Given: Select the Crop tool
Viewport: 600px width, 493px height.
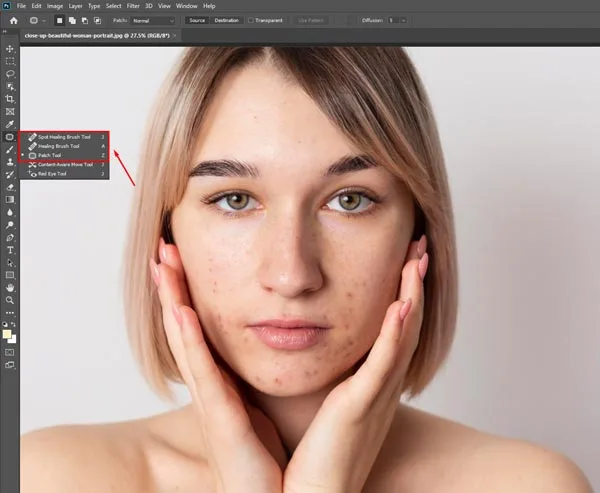Looking at the screenshot, I should tap(10, 99).
